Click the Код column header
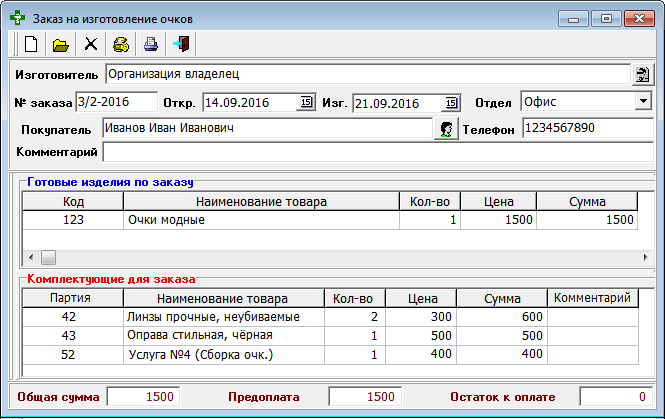 [73, 201]
